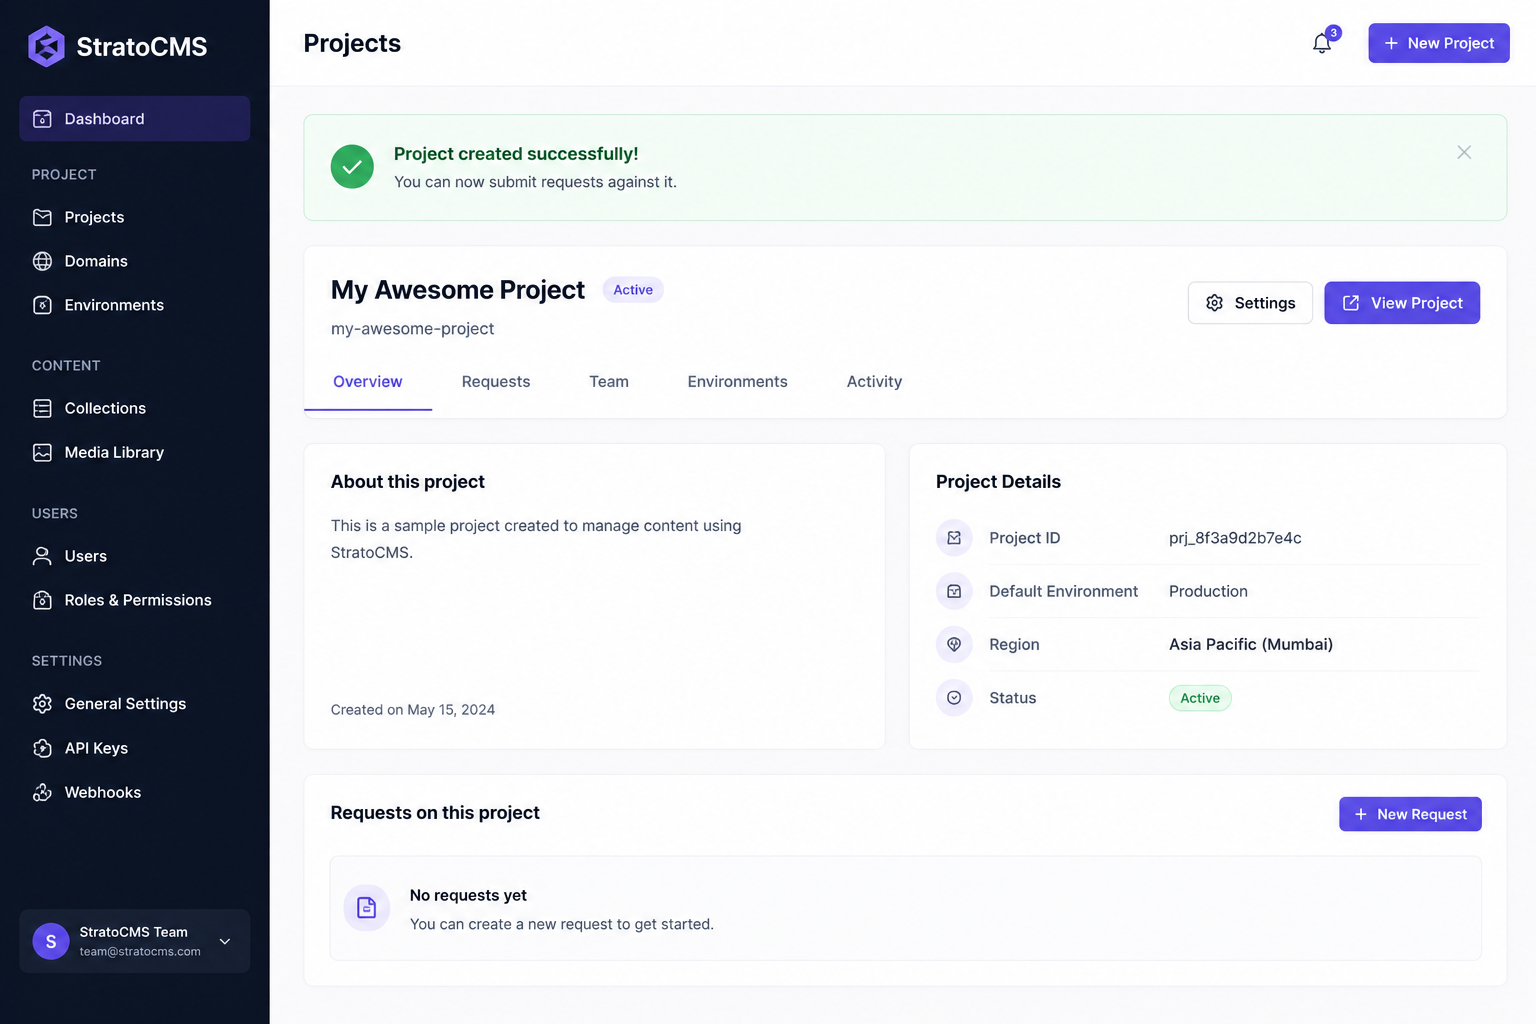Screen dimensions: 1536x1024
Task: Click Created on May 15, 2024 text
Action: tap(413, 710)
